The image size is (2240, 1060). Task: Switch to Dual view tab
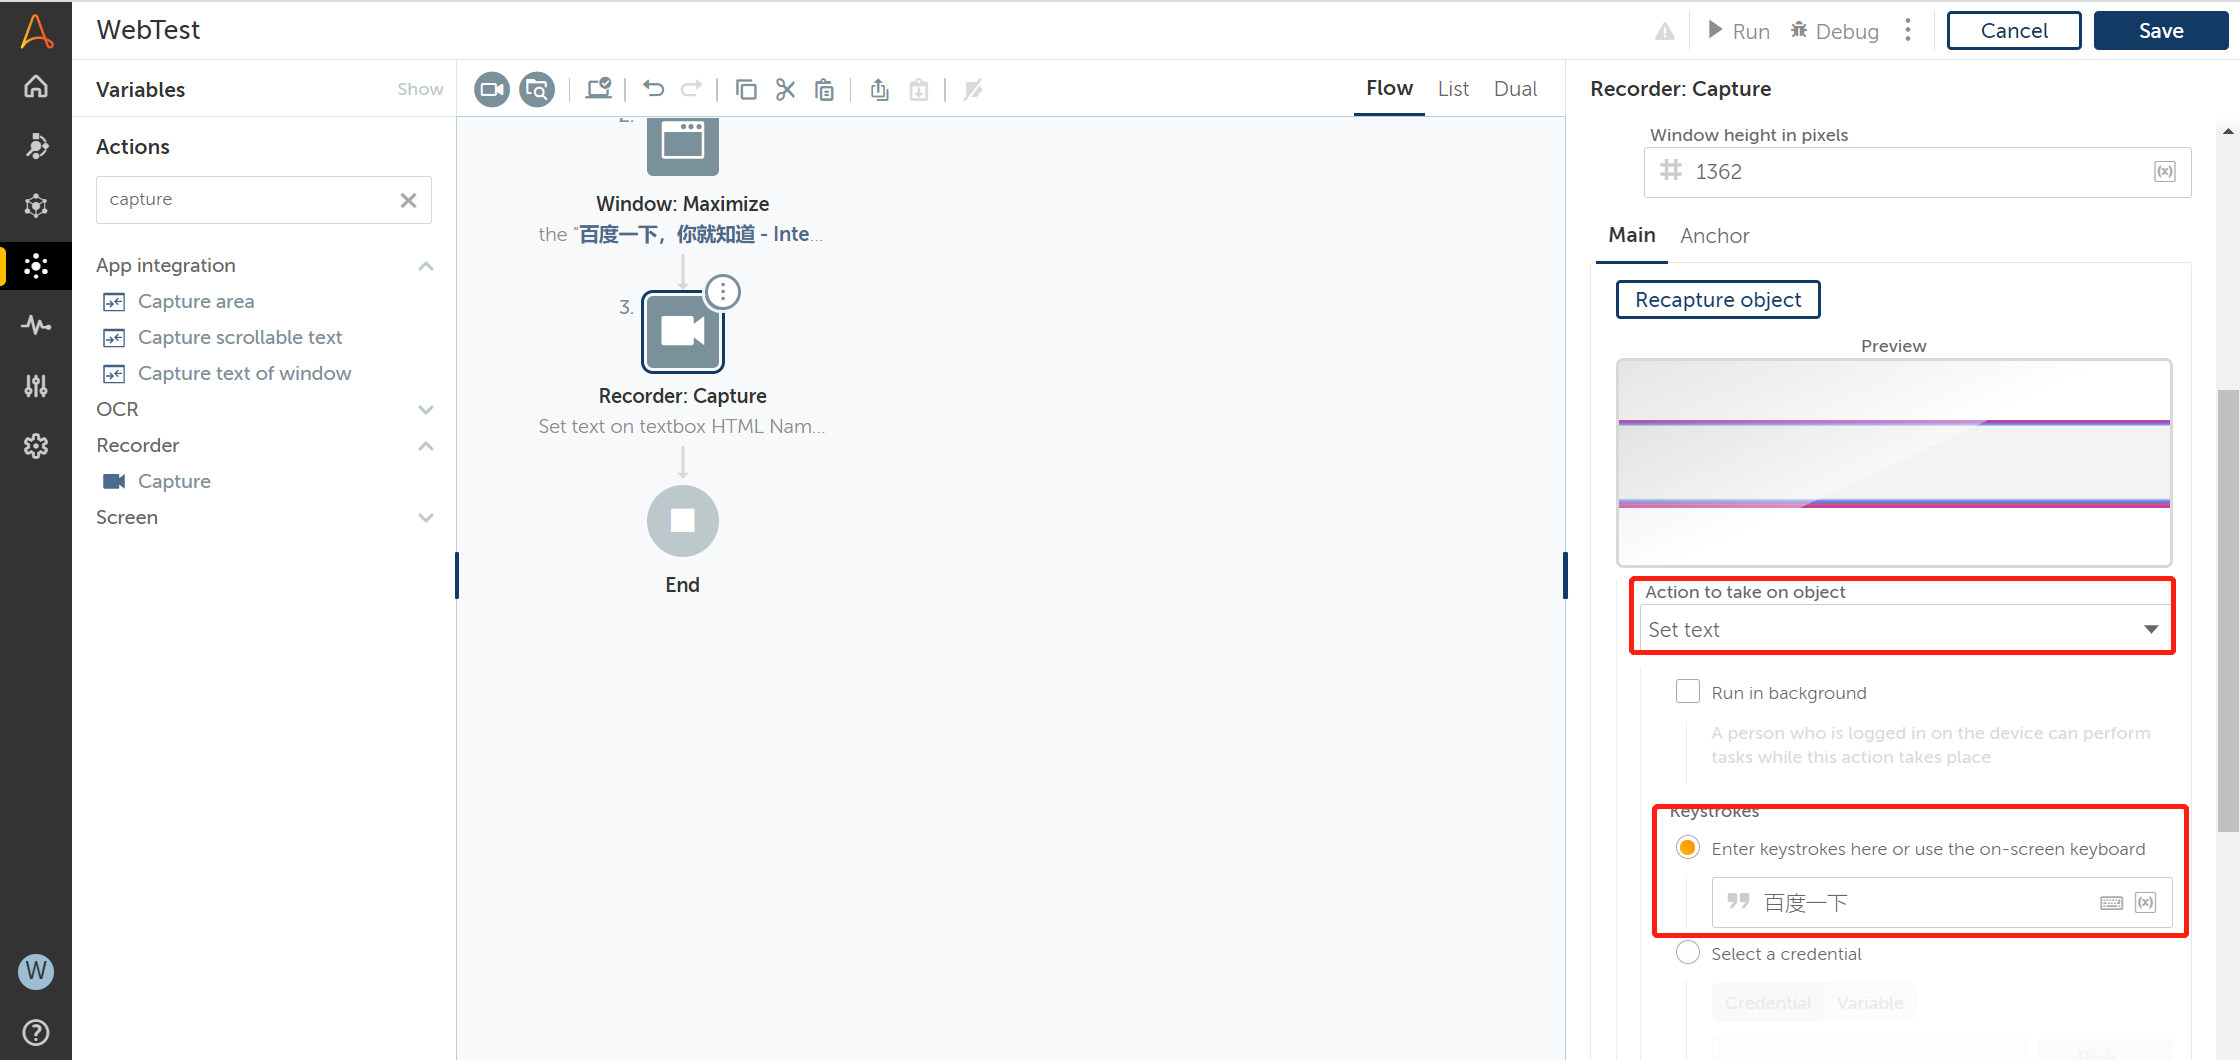[x=1515, y=89]
